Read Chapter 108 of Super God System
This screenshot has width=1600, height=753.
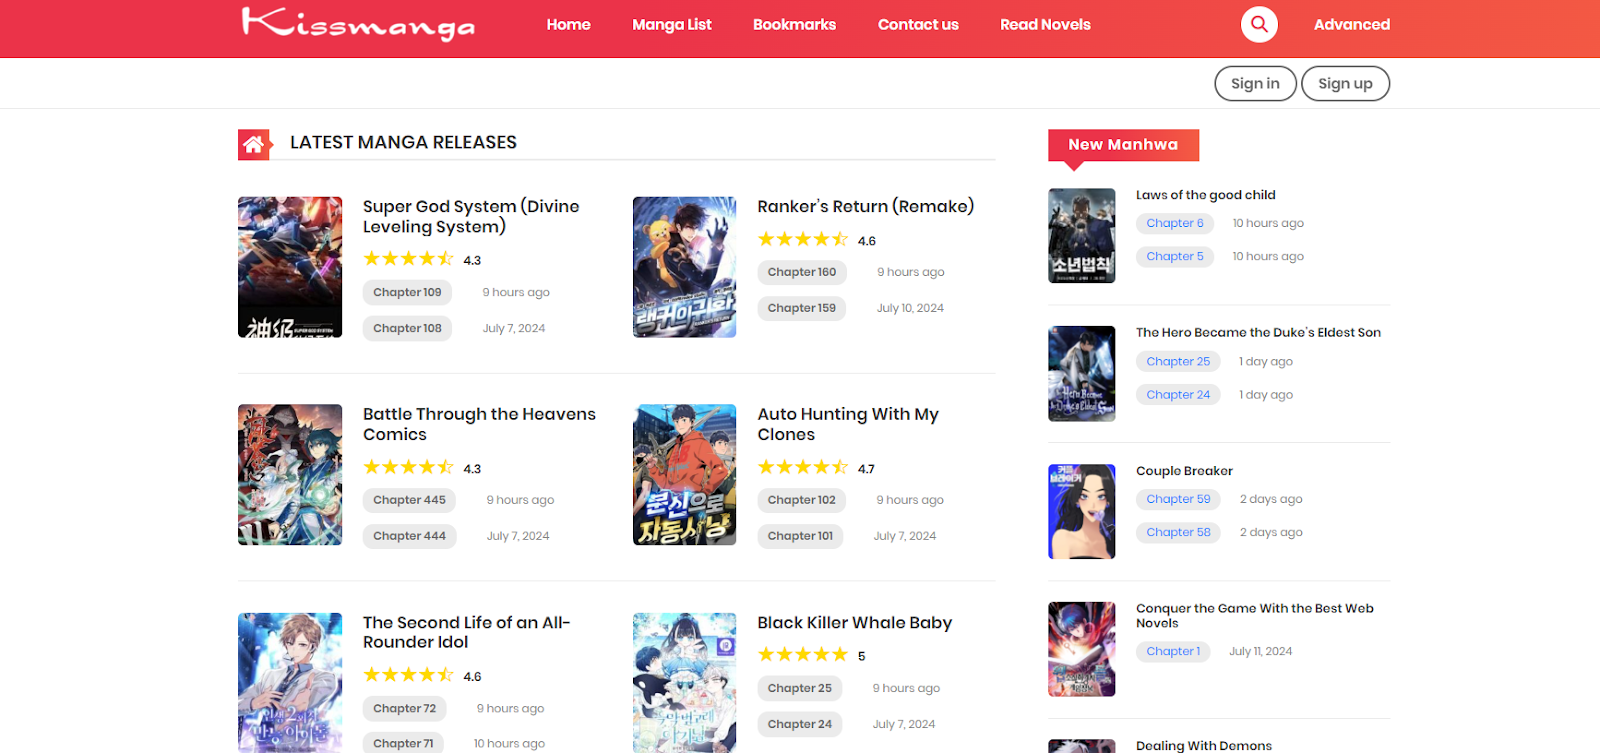tap(407, 328)
